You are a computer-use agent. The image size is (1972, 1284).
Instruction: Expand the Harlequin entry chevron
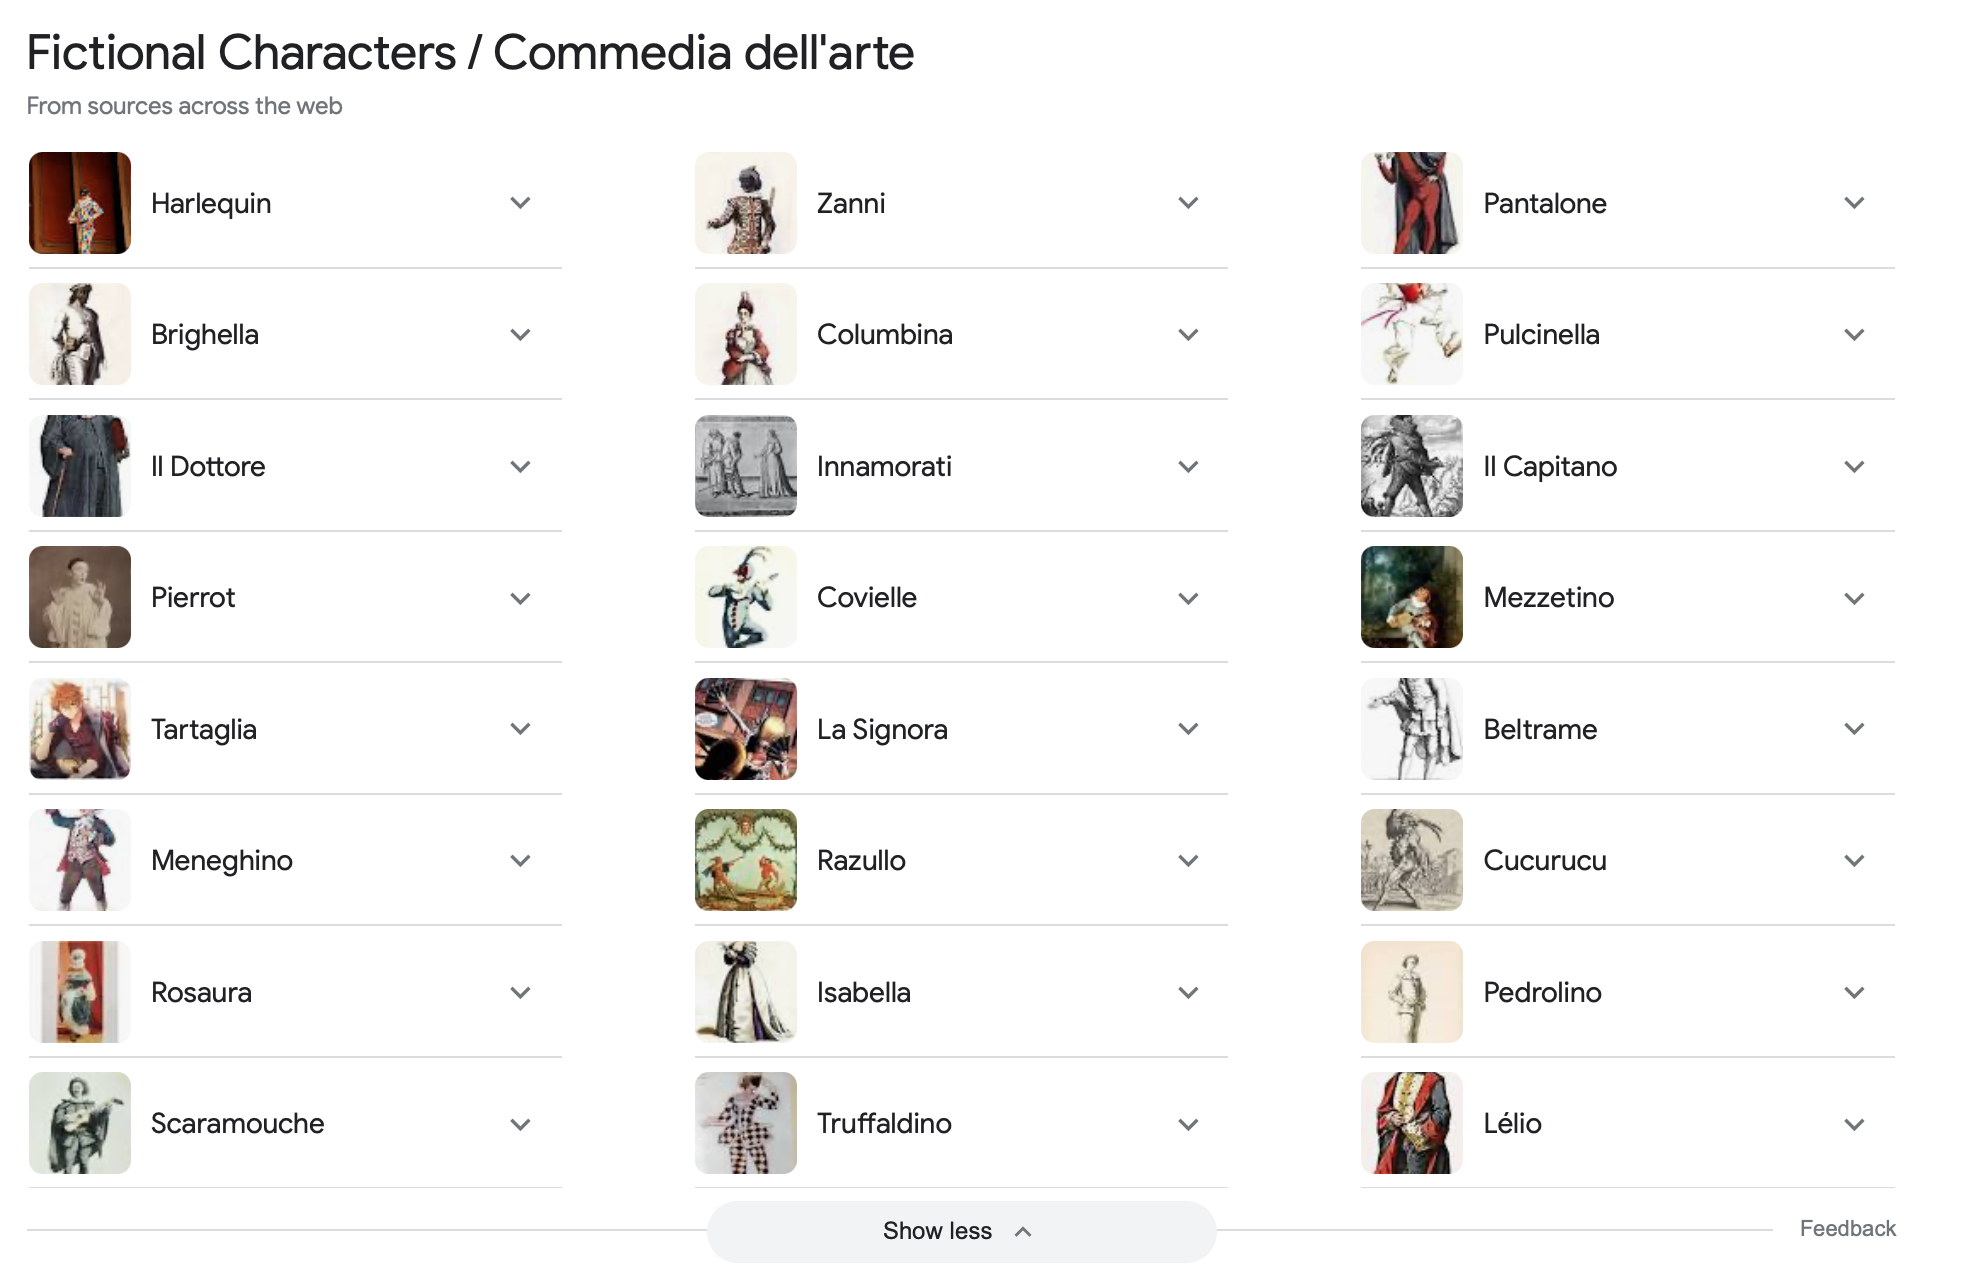pyautogui.click(x=520, y=203)
